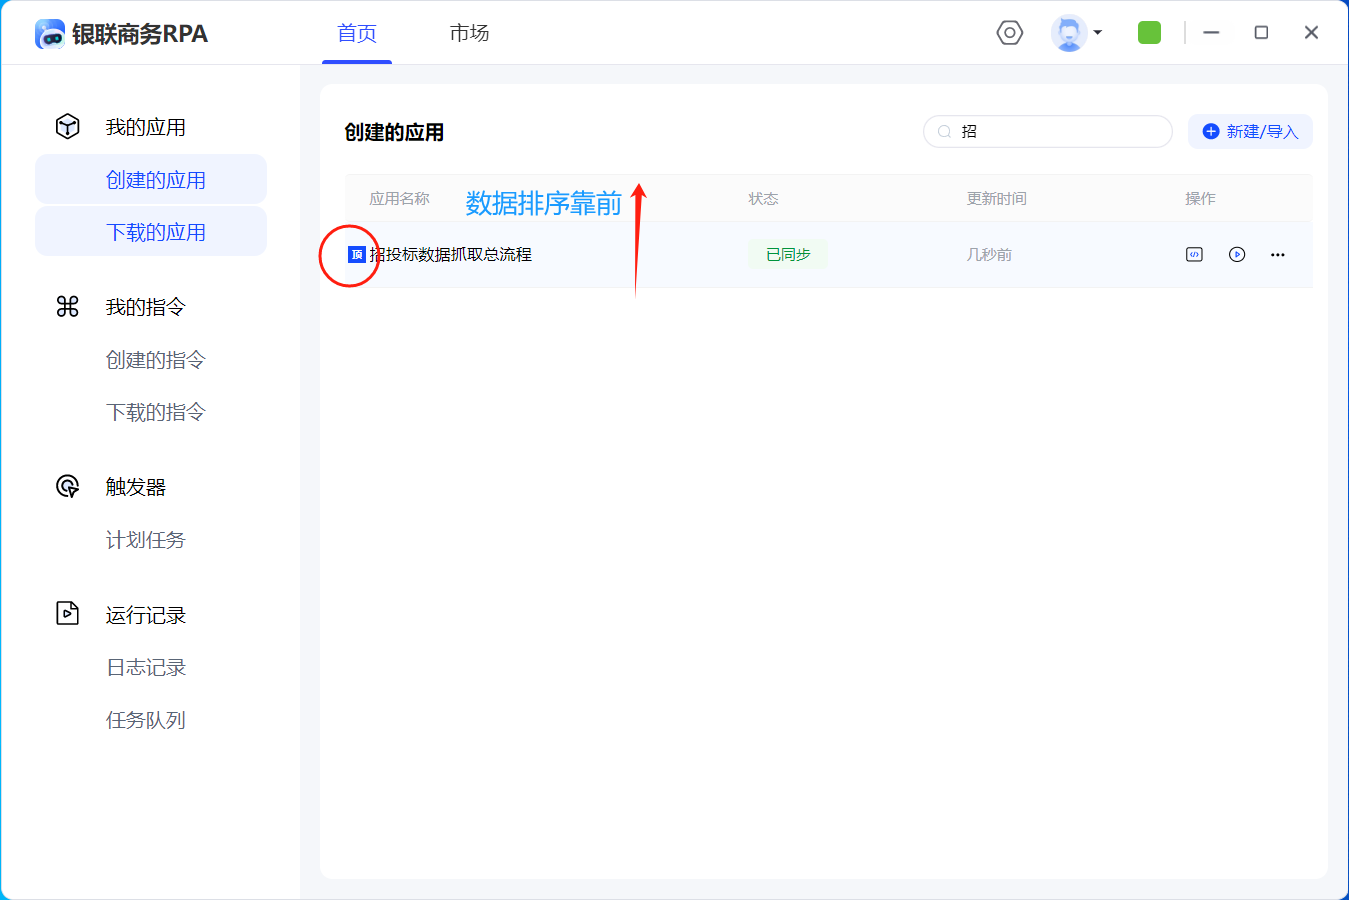This screenshot has width=1349, height=900.
Task: Open the three-dot more actions menu
Action: click(x=1278, y=255)
